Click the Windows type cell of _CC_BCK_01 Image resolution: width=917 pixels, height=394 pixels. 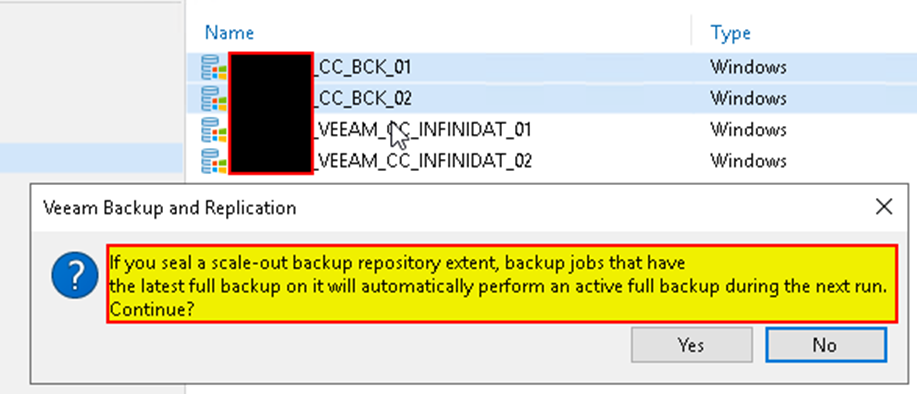click(748, 68)
